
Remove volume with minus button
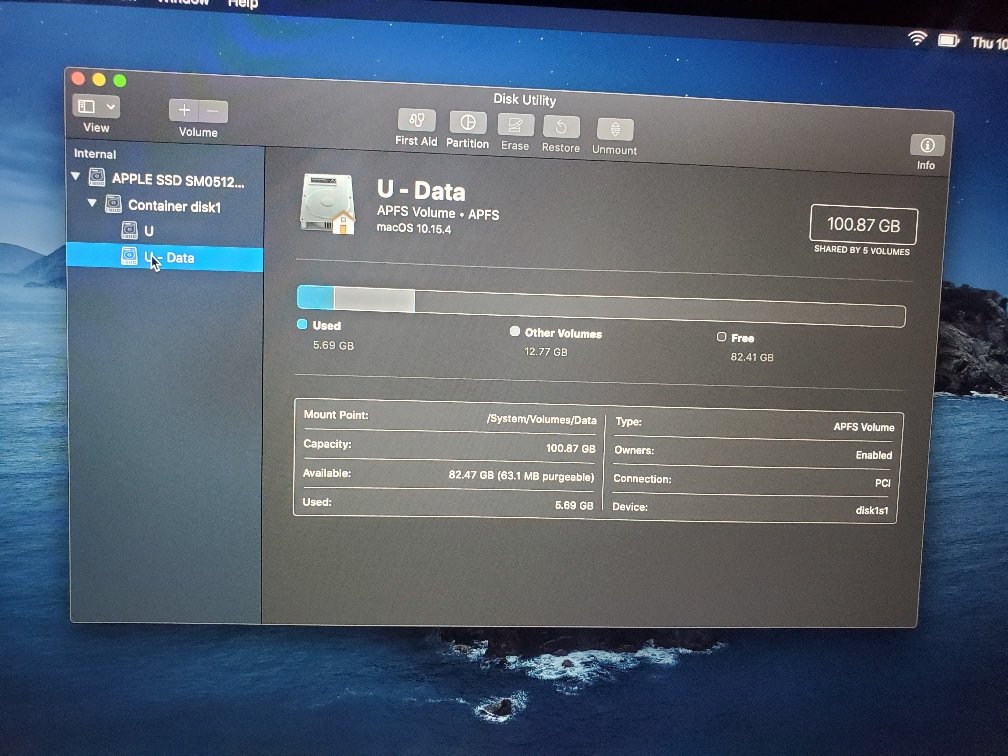[213, 111]
